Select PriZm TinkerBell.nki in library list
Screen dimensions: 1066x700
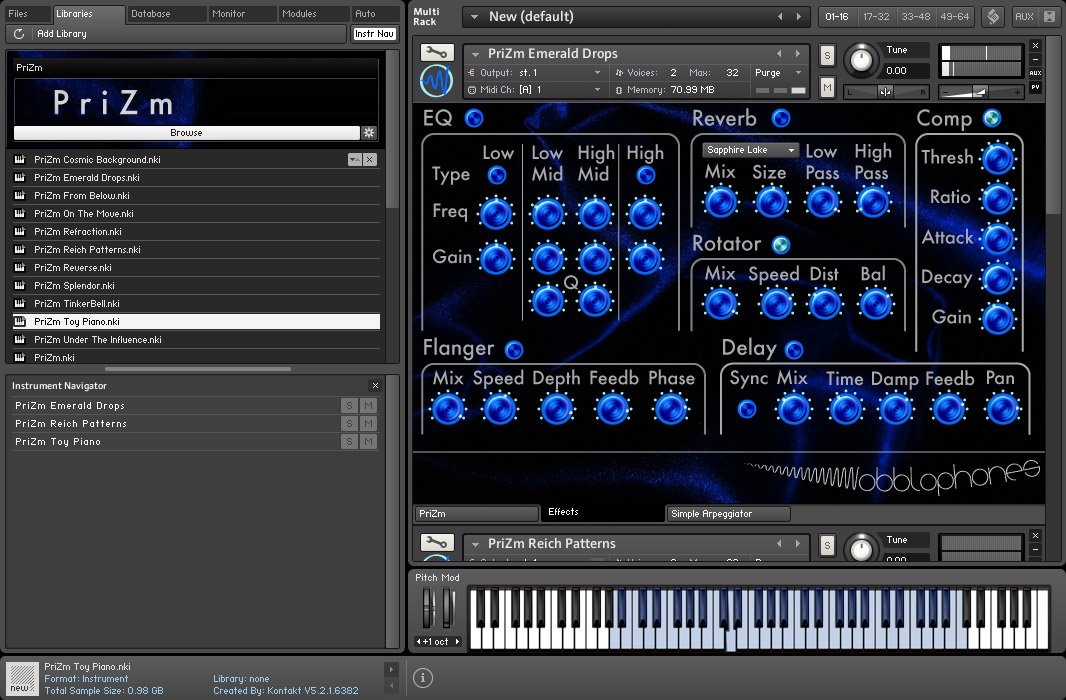pyautogui.click(x=196, y=304)
